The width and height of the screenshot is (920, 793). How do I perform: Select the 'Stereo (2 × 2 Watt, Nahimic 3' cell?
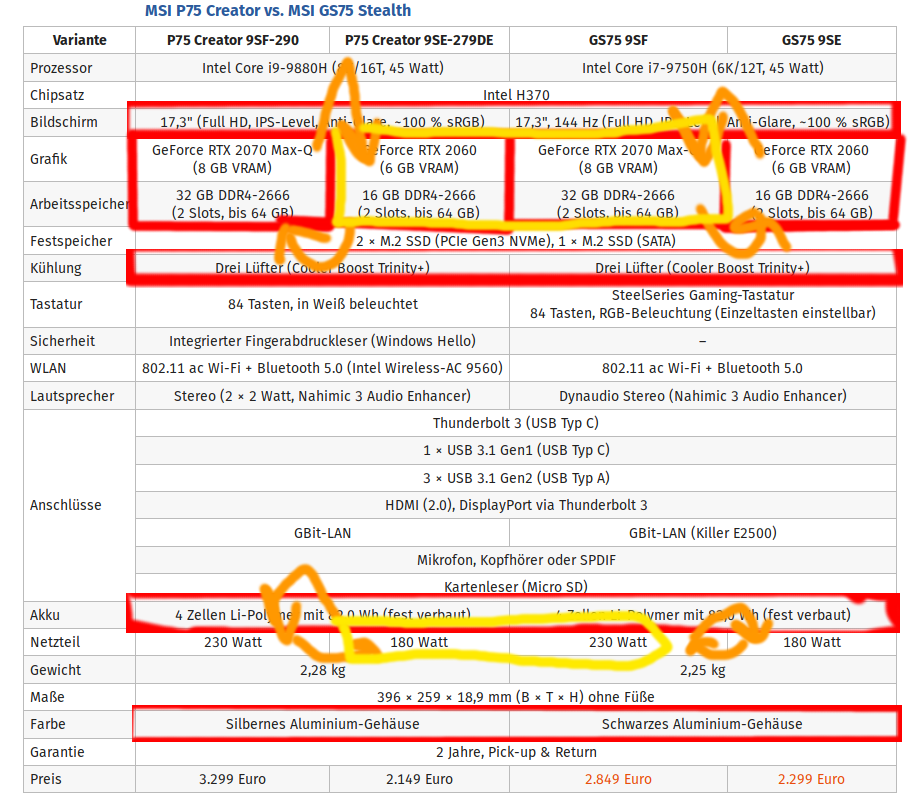[x=322, y=396]
